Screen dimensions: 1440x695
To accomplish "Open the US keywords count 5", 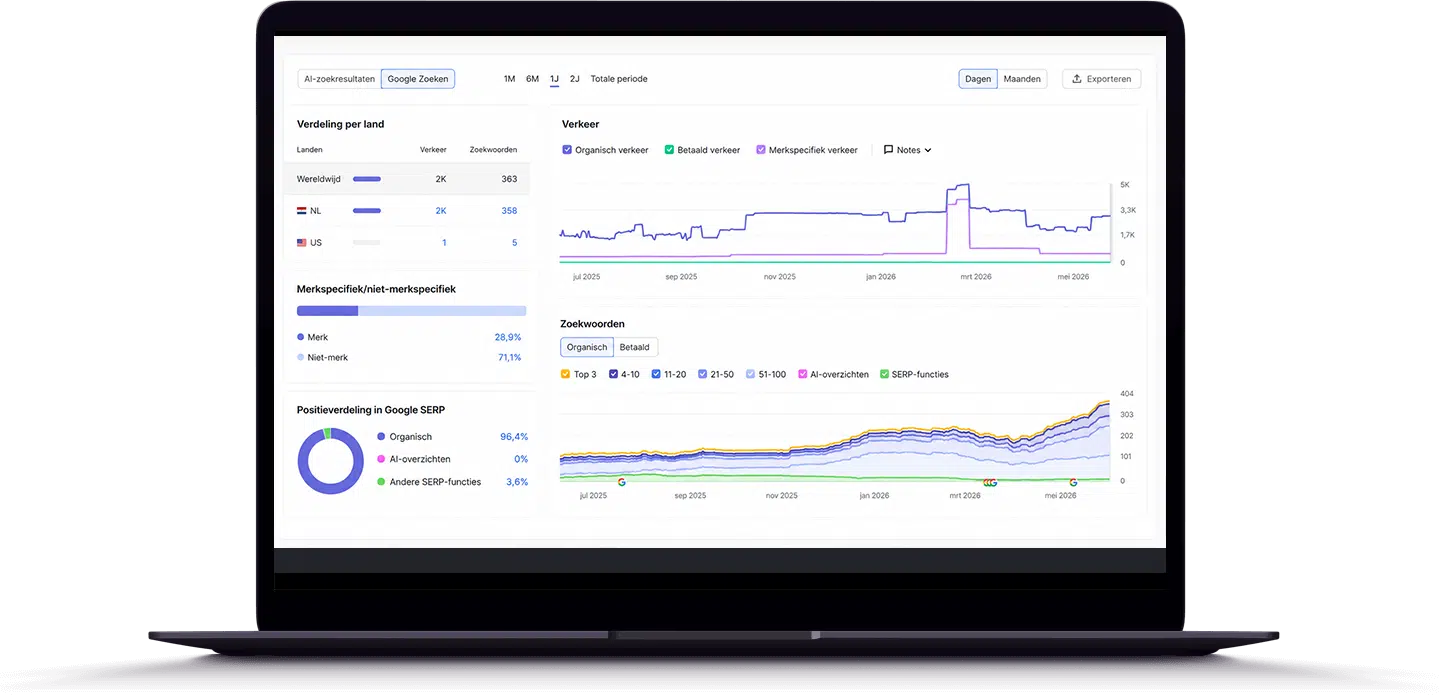I will pos(515,243).
